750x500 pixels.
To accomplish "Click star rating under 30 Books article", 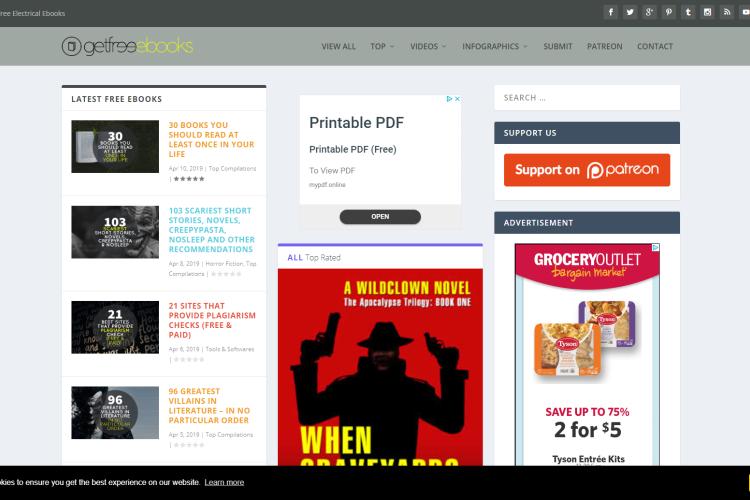I will [189, 178].
